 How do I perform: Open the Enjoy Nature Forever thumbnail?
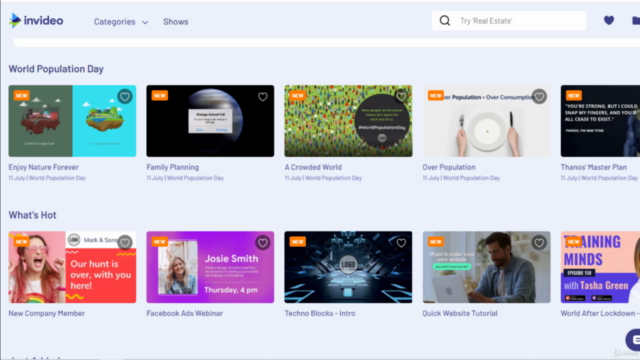72,121
